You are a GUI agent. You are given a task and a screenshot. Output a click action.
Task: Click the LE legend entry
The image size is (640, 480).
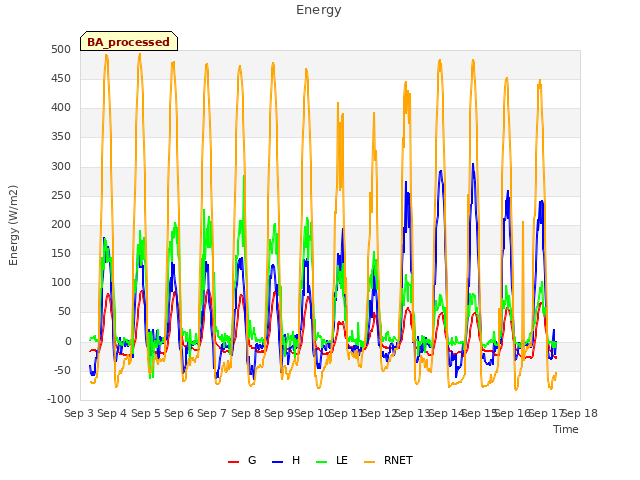[x=332, y=460]
